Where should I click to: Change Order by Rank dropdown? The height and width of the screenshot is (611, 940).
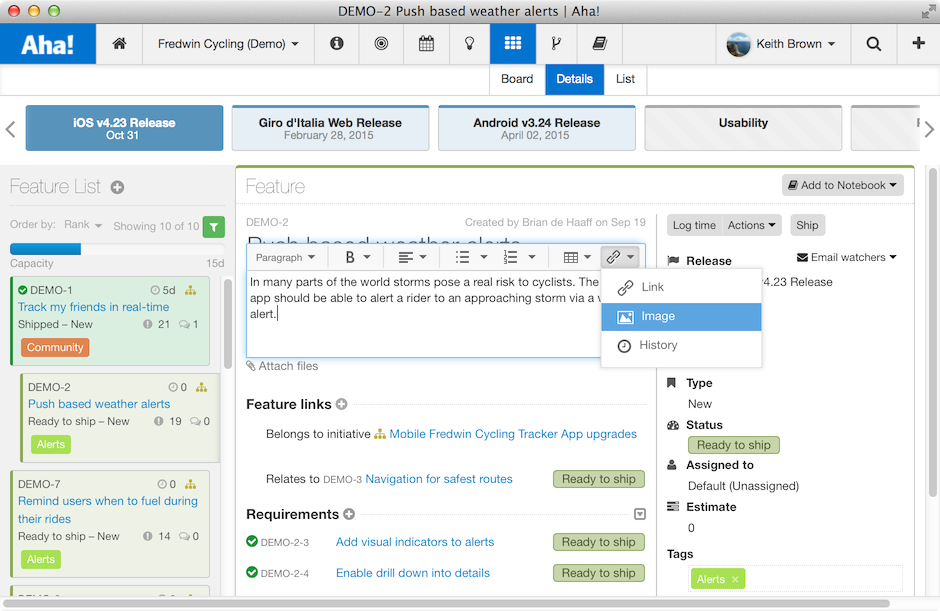point(83,224)
